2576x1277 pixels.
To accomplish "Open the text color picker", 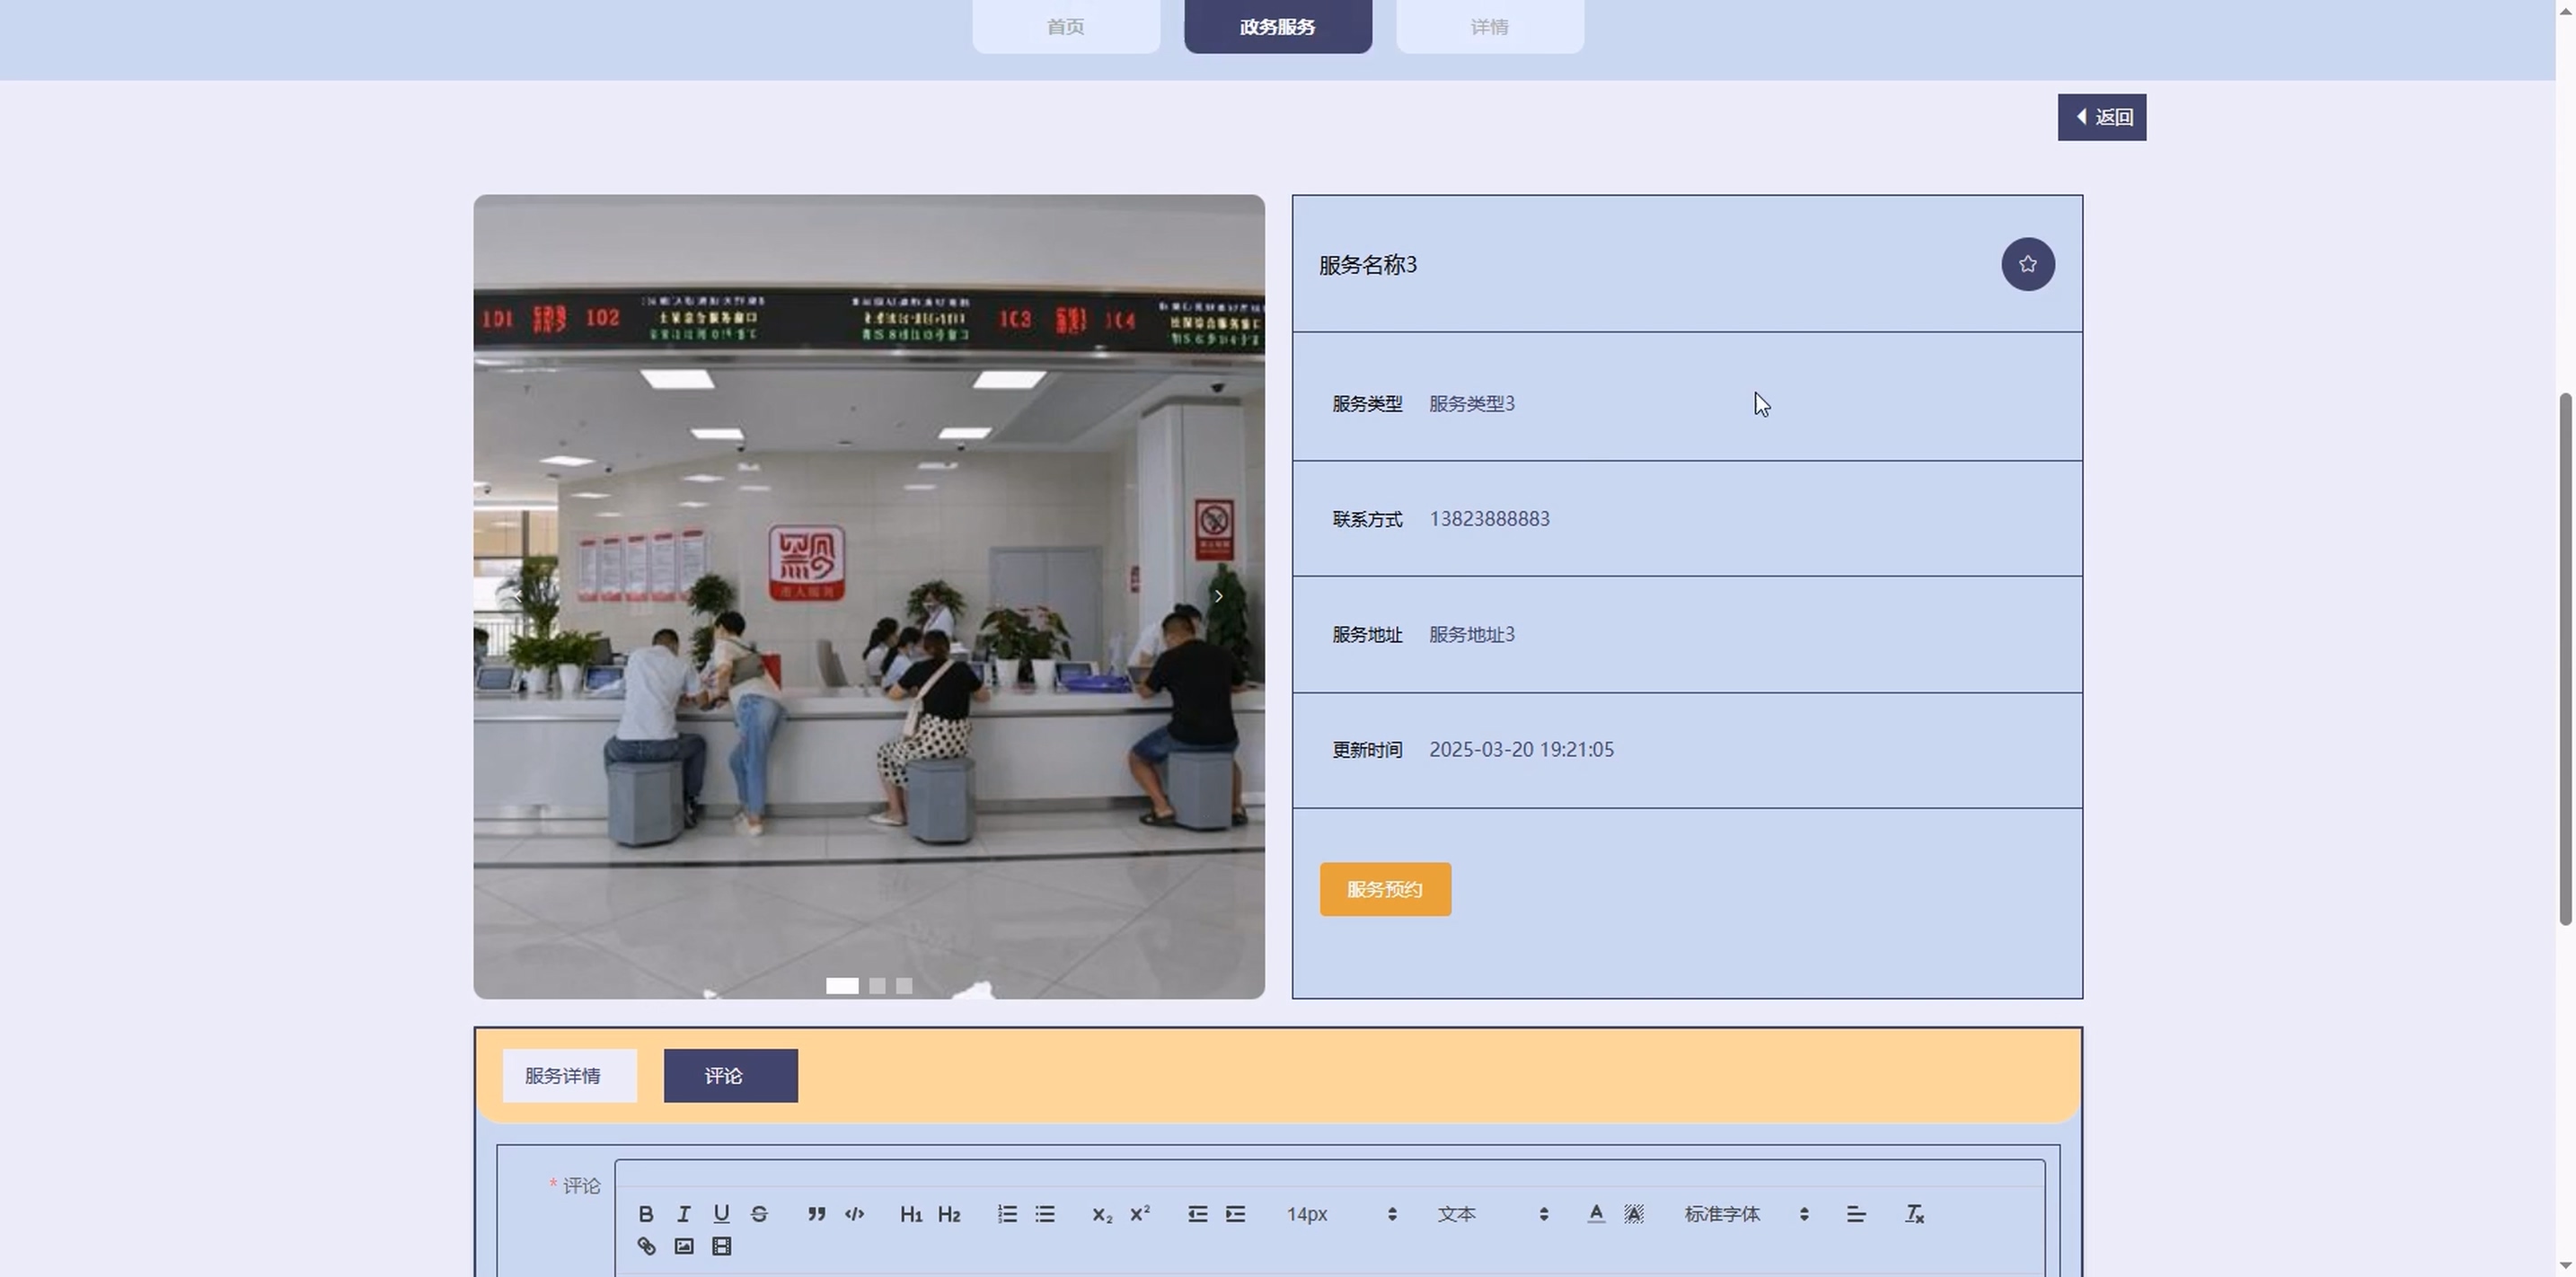I will 1596,1214.
